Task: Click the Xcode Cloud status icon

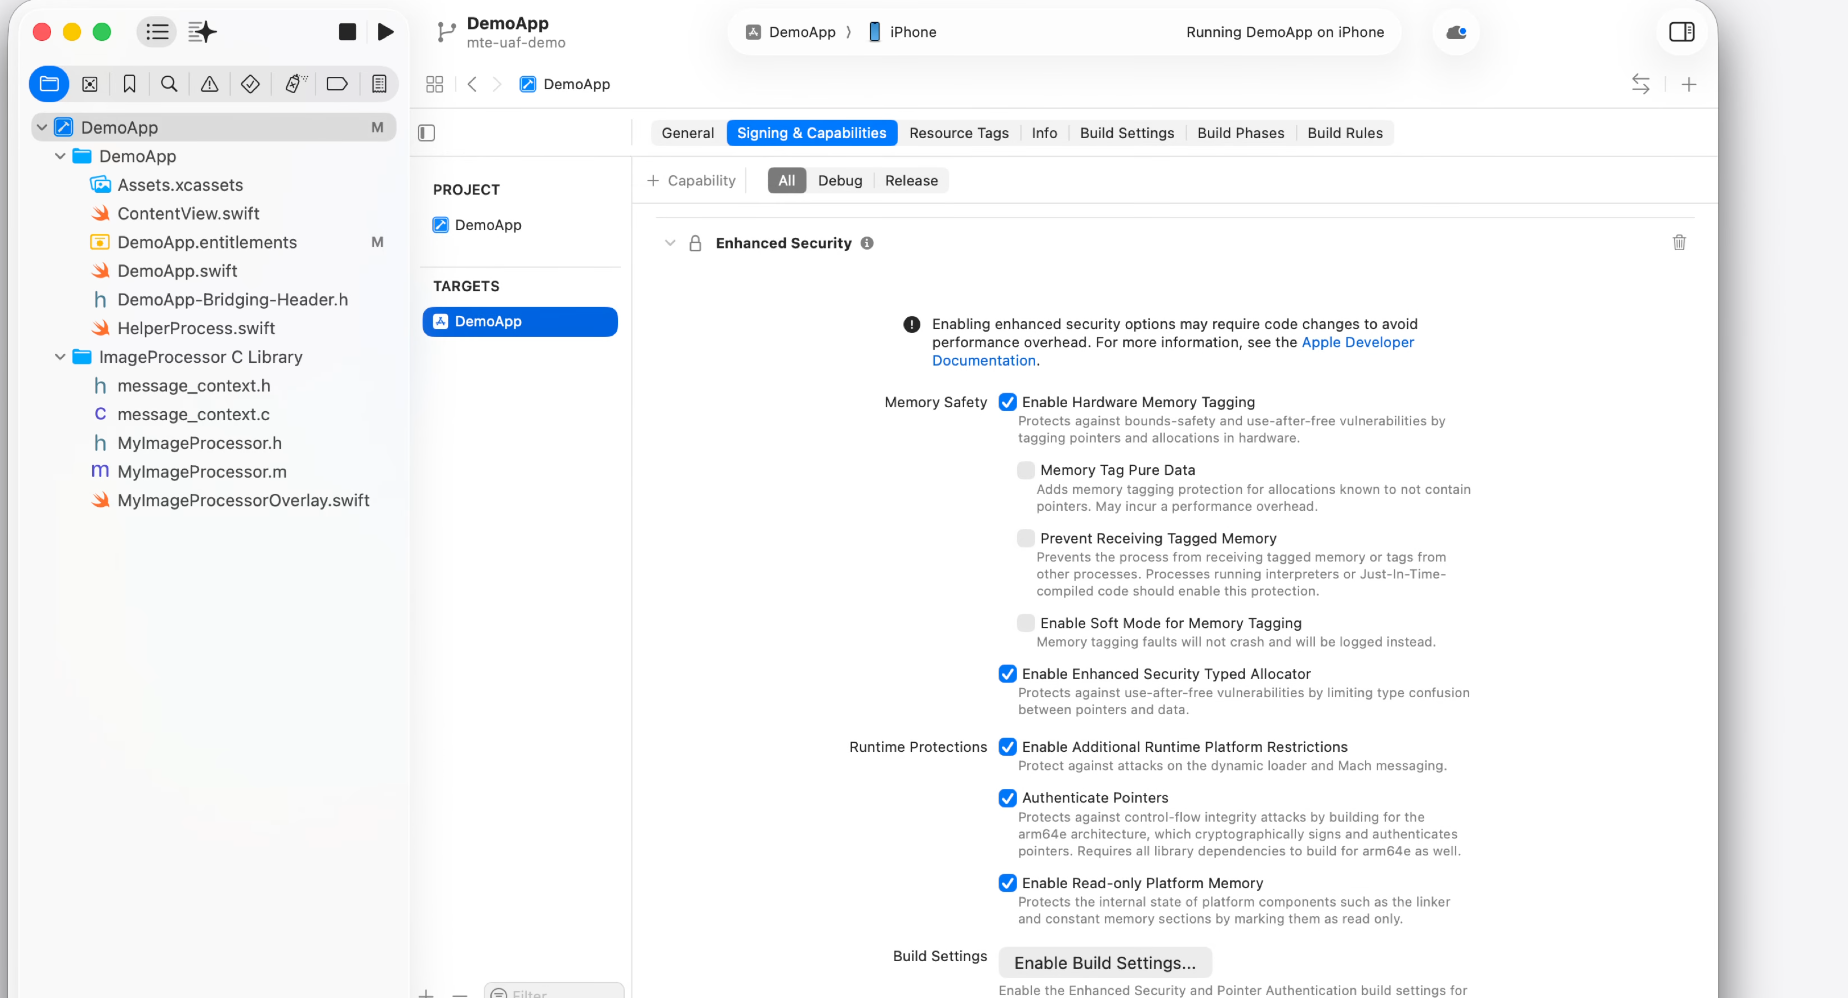Action: point(1456,32)
